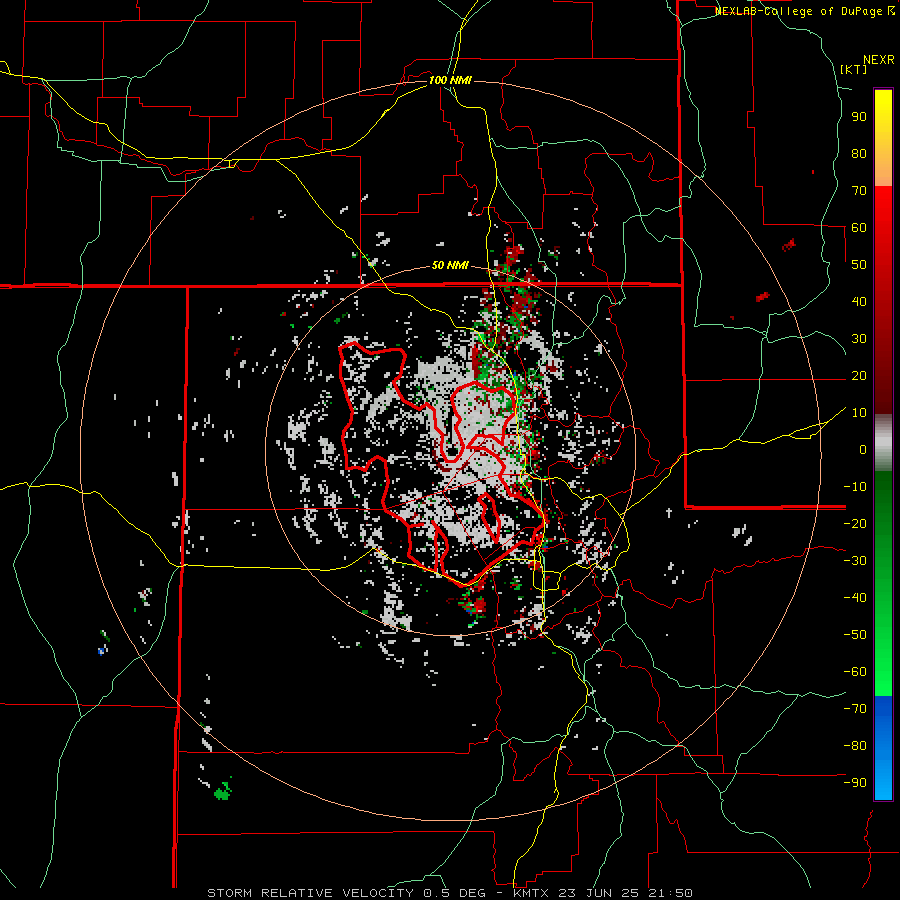Click the -30 scale label
Screen dimensions: 900x900
pyautogui.click(x=855, y=560)
